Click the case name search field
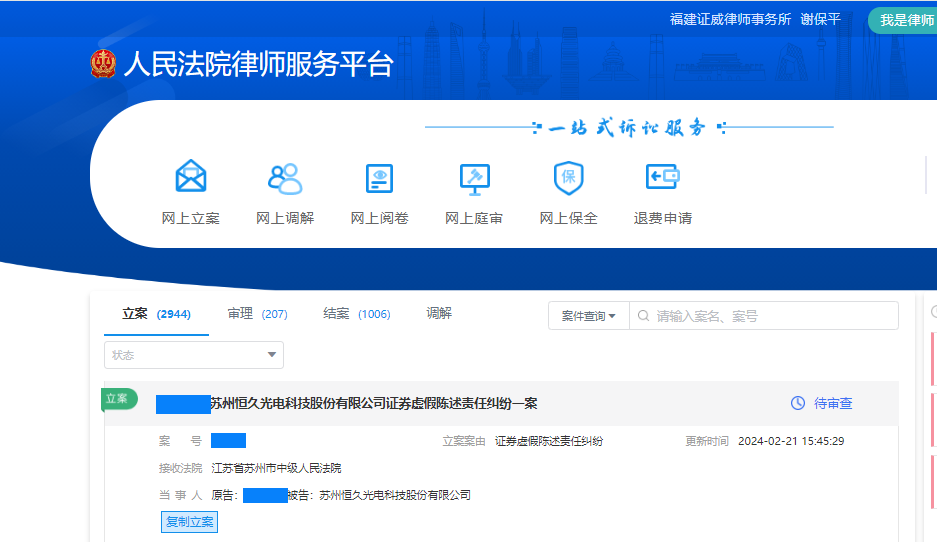 764,316
